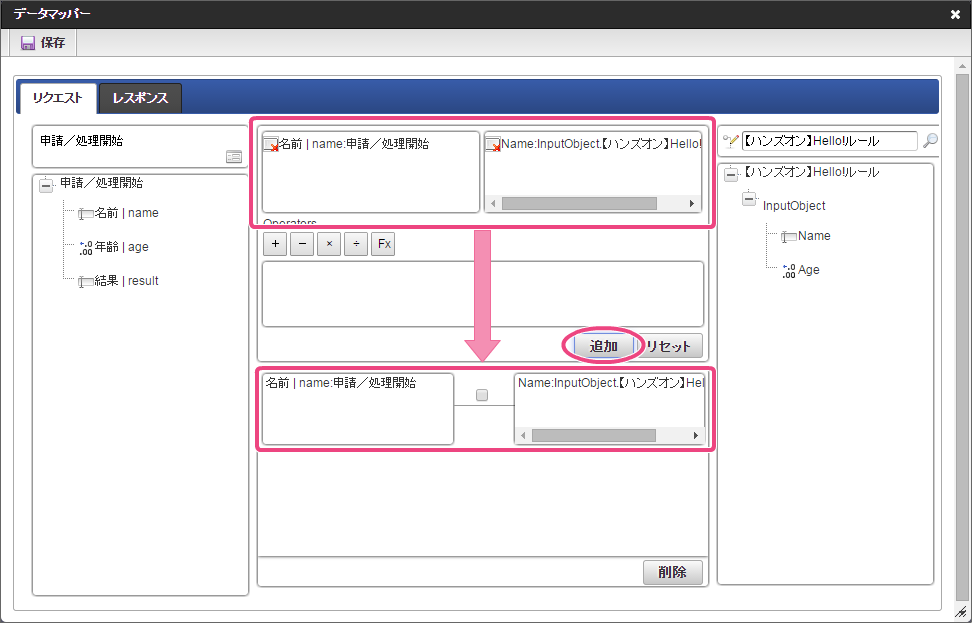
Task: Click the save floppy disk icon
Action: (x=27, y=43)
